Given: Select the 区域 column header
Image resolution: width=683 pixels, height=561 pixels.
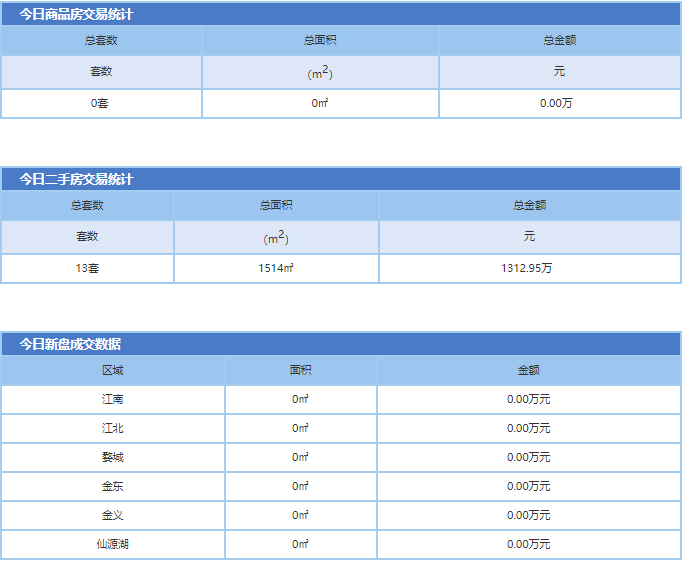Looking at the screenshot, I should 113,370.
